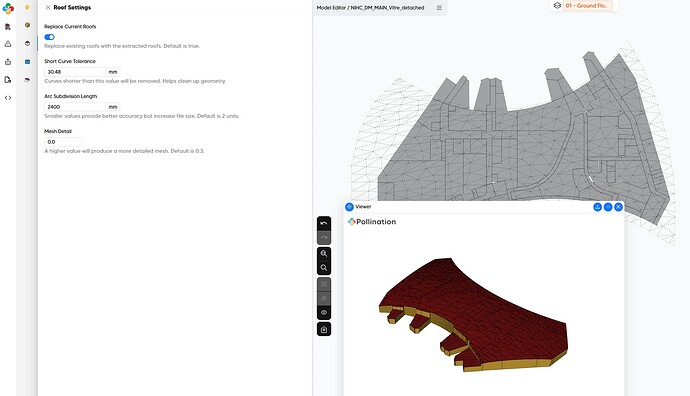Image resolution: width=690 pixels, height=396 pixels.
Task: Click the Pollination logo in the Viewer
Action: (x=372, y=222)
